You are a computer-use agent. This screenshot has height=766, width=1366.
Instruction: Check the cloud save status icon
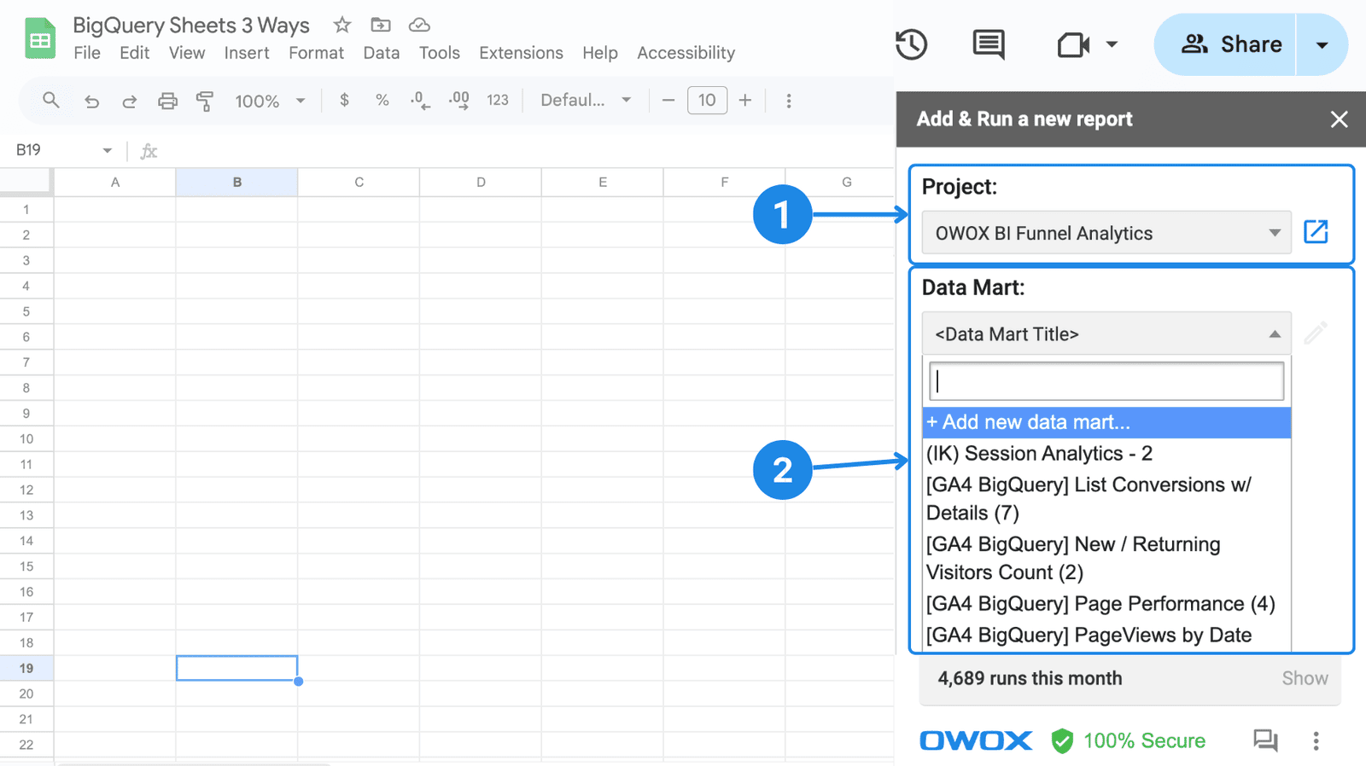click(x=419, y=25)
